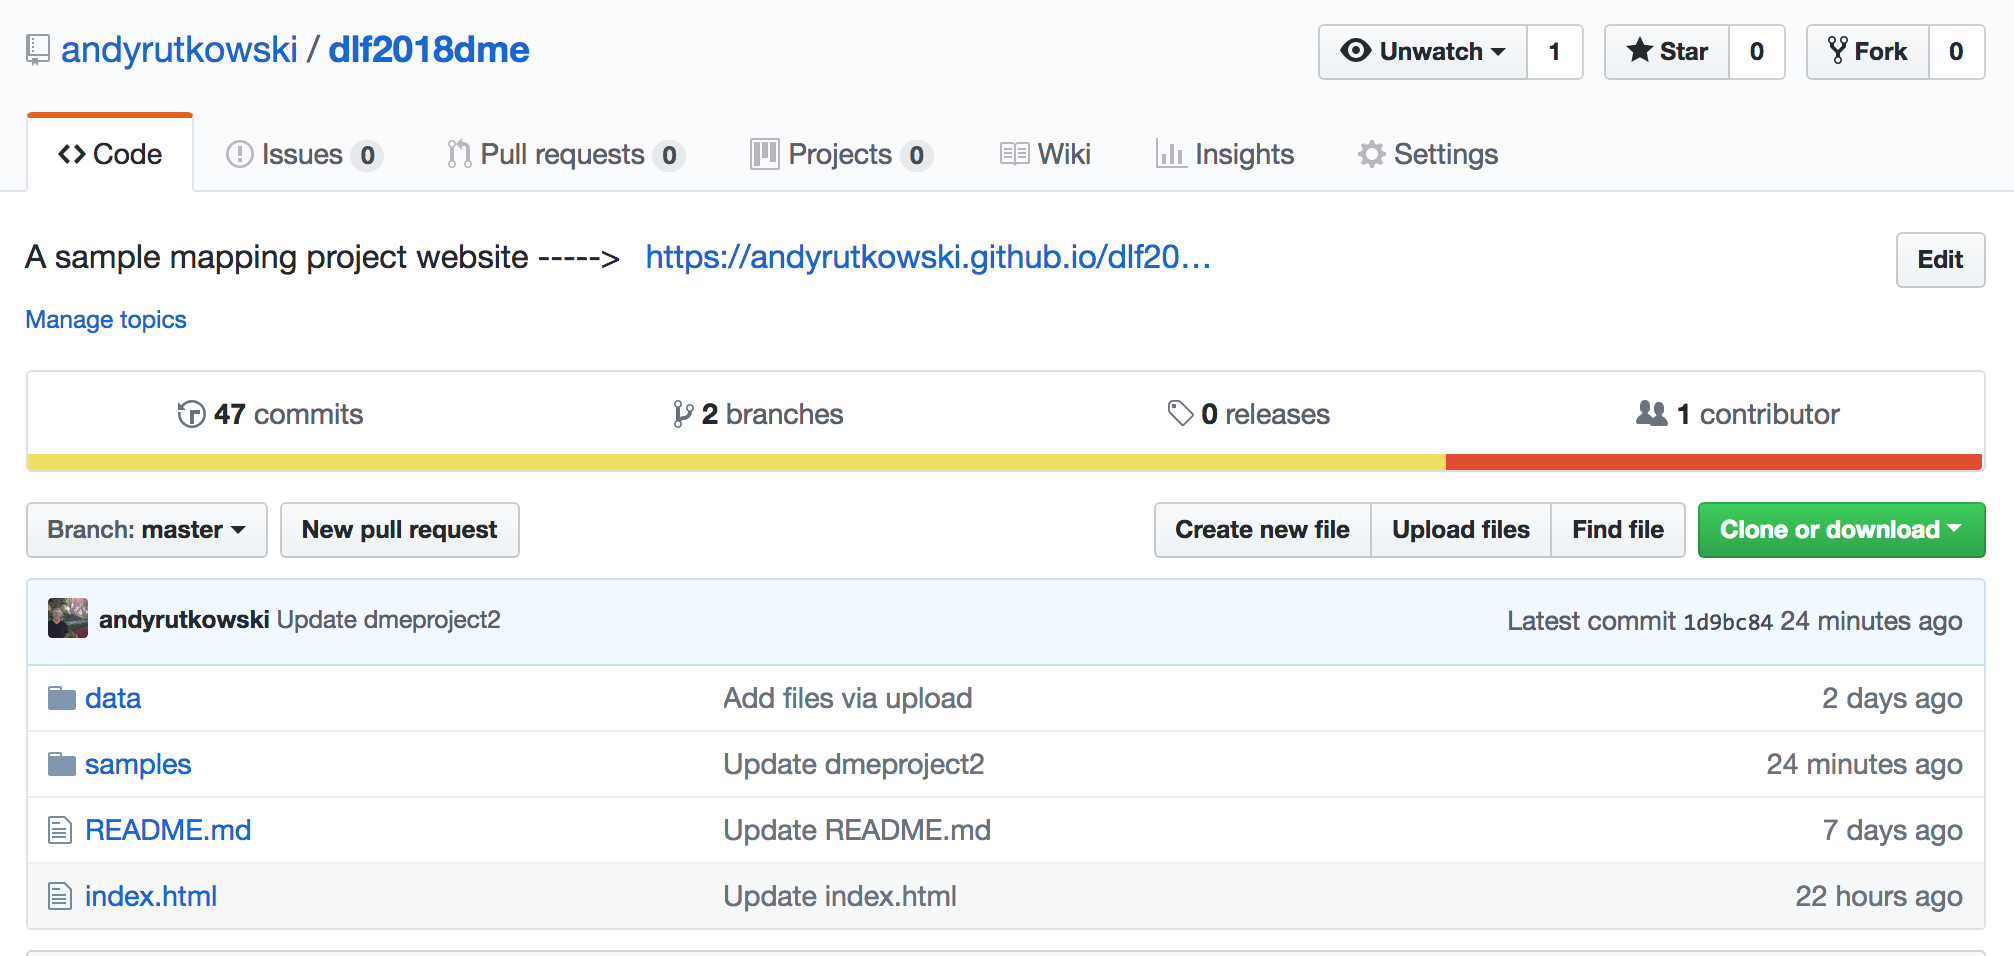Click the Edit description button
2014x956 pixels.
click(x=1940, y=260)
